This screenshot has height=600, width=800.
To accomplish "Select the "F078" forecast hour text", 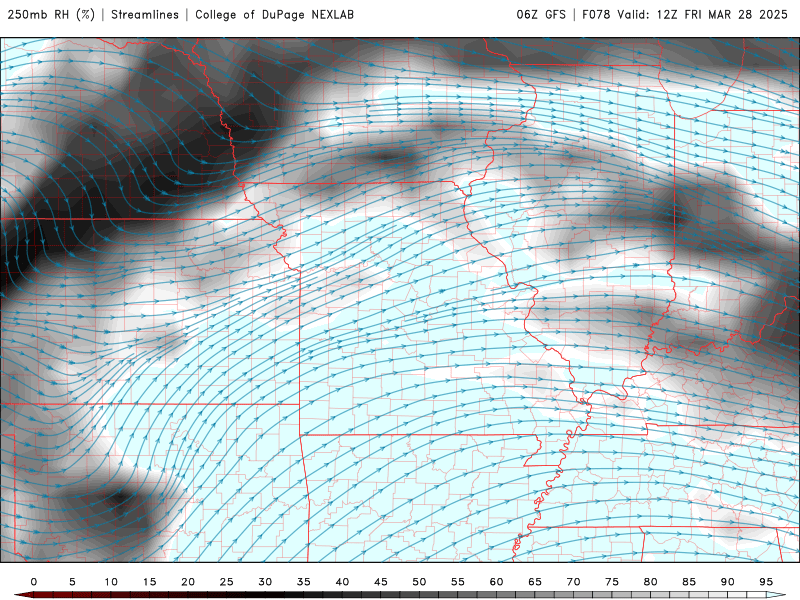I will 596,14.
